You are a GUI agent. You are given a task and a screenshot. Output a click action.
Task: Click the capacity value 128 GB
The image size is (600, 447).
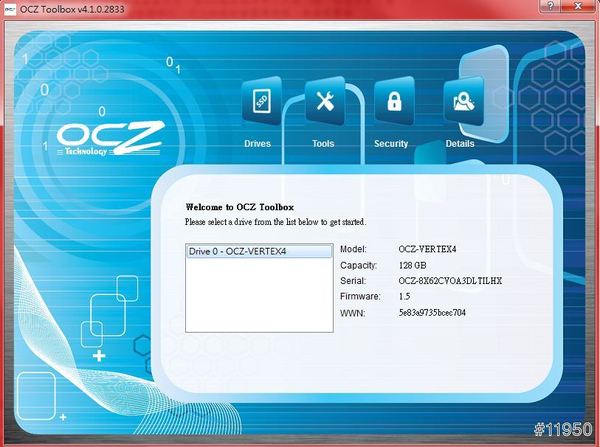point(412,265)
